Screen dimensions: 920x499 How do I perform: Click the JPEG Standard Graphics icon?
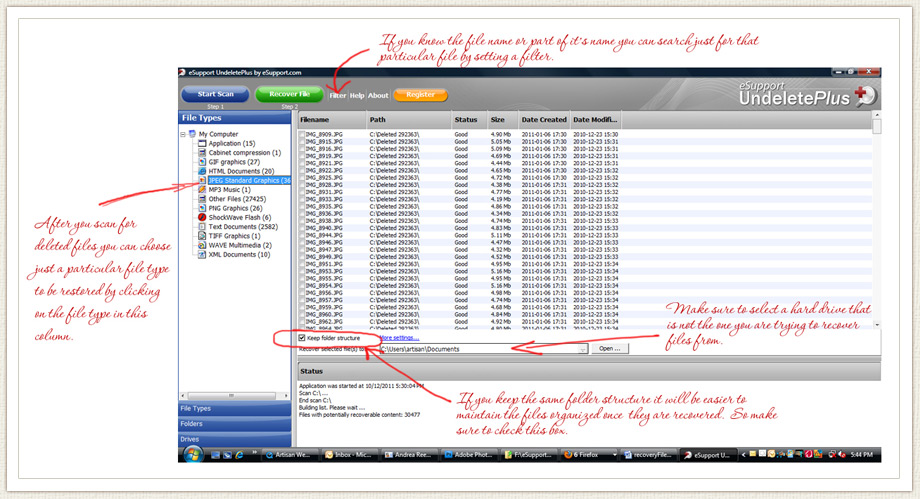point(202,180)
